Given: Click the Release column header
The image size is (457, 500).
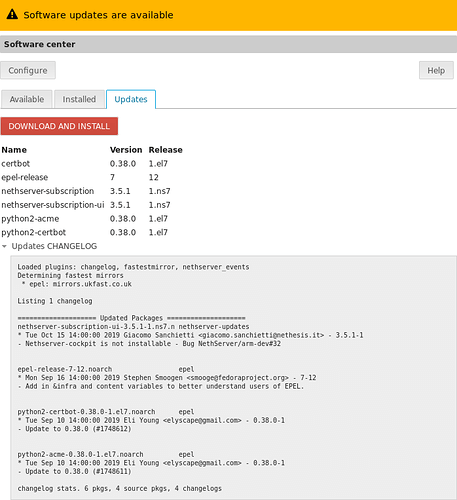Looking at the screenshot, I should pos(166,150).
